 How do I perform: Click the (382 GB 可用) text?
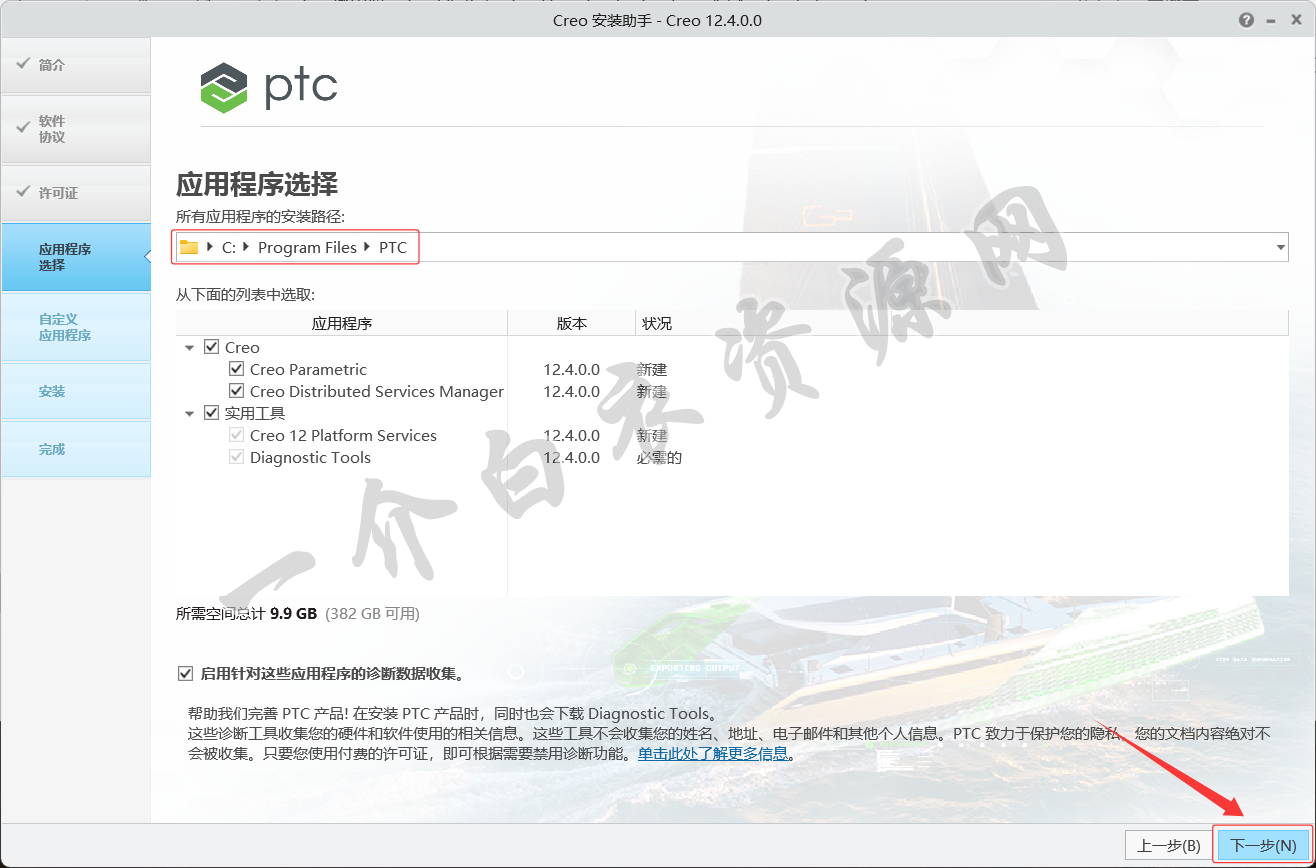pyautogui.click(x=373, y=613)
